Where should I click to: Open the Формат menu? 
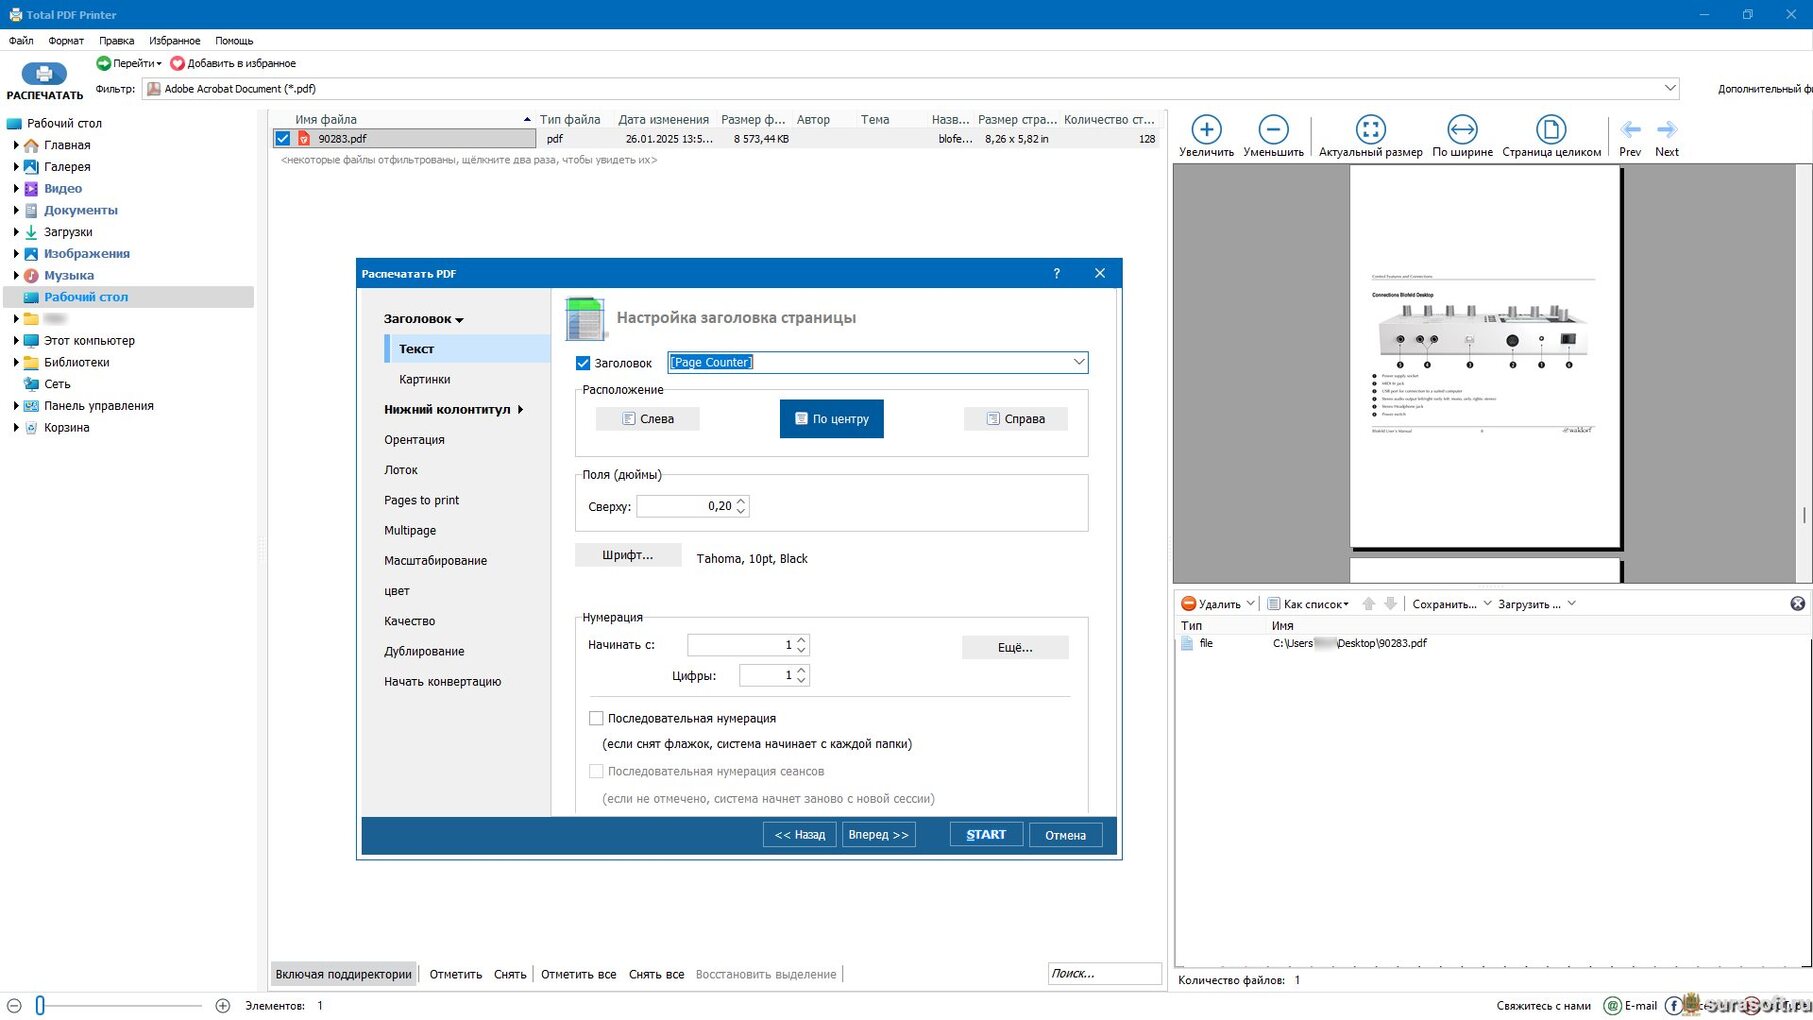(66, 41)
